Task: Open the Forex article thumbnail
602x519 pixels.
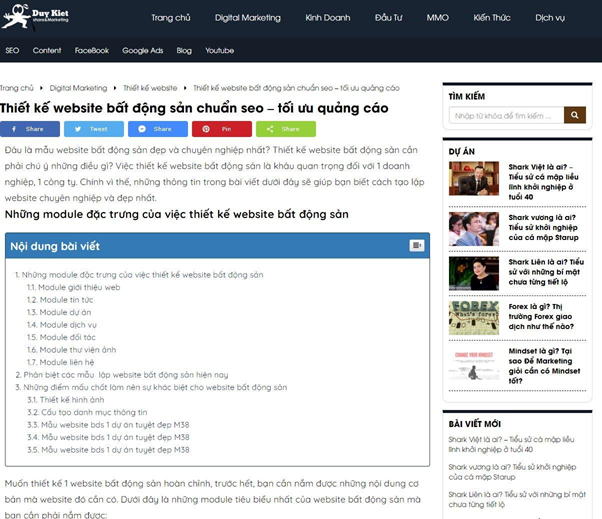Action: point(473,318)
